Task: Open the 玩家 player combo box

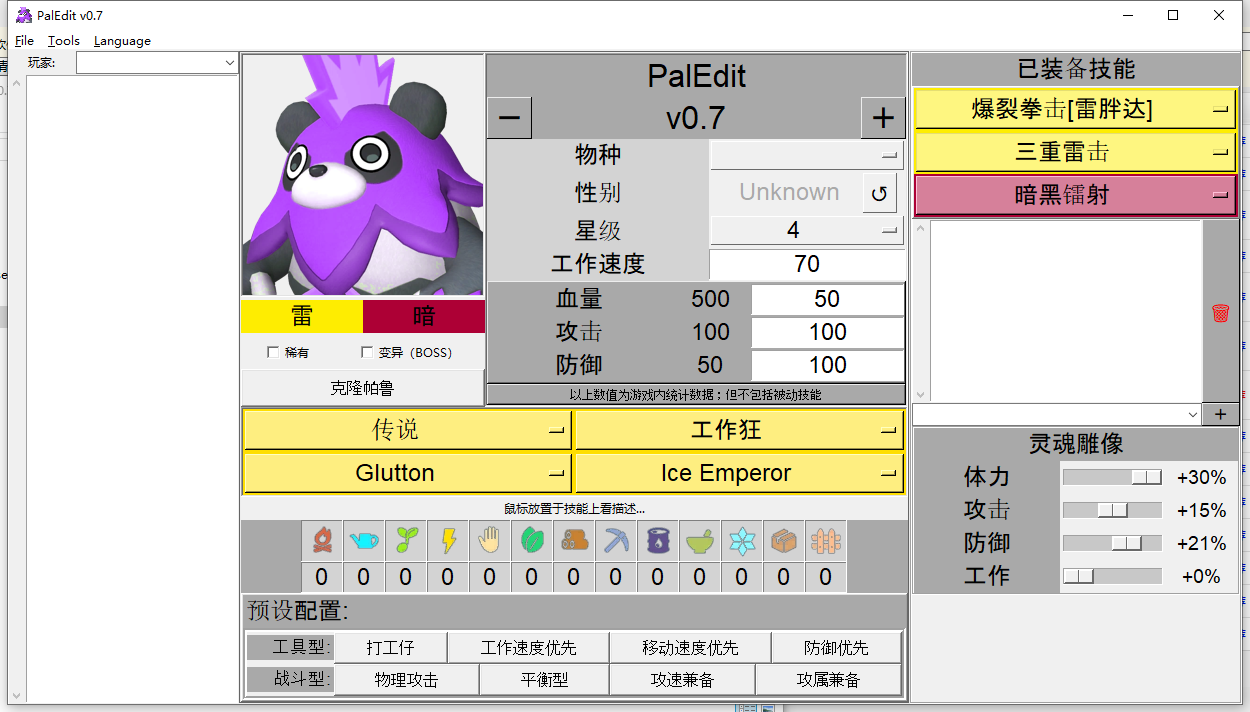Action: 158,63
